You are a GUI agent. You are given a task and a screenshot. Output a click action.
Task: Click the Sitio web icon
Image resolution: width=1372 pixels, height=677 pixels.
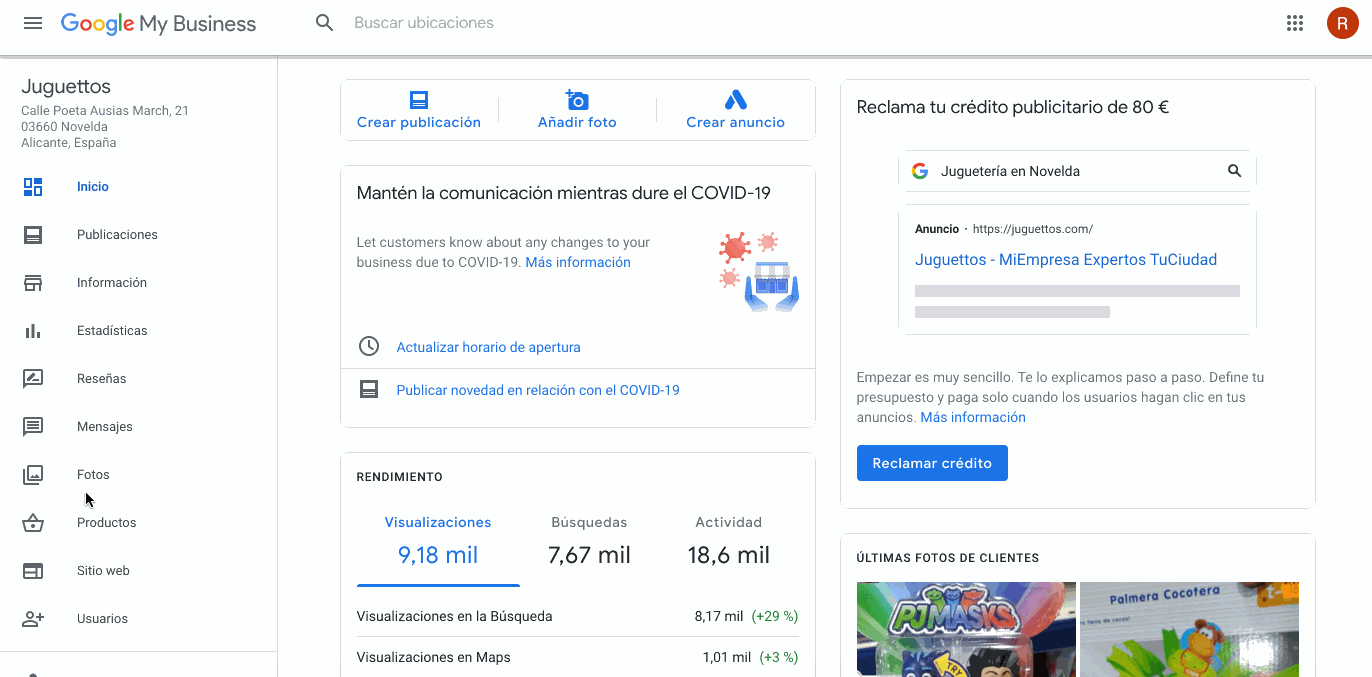(33, 571)
